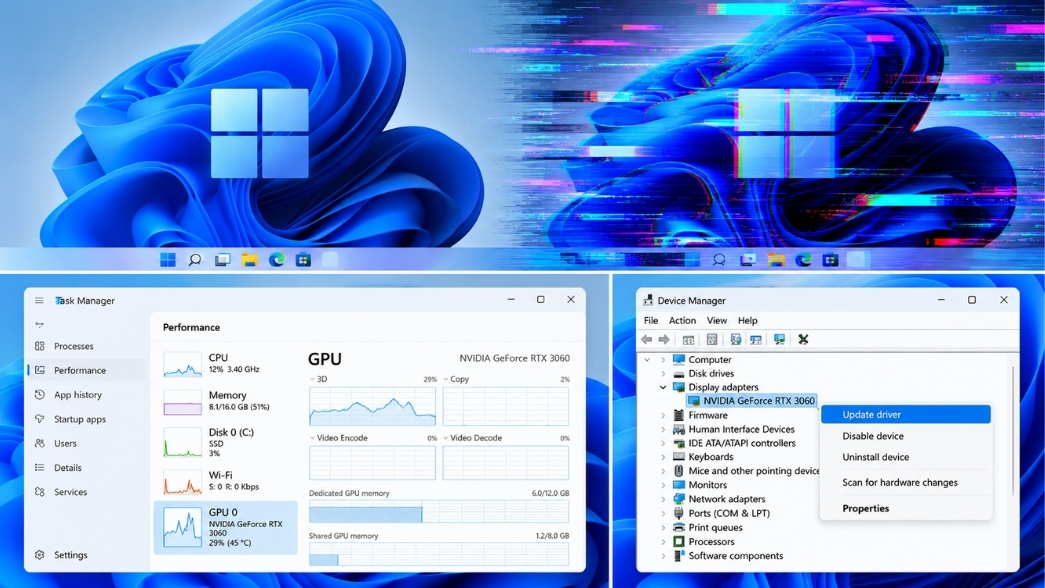Select the Memory performance entry
This screenshot has width=1045, height=588.
pos(225,401)
